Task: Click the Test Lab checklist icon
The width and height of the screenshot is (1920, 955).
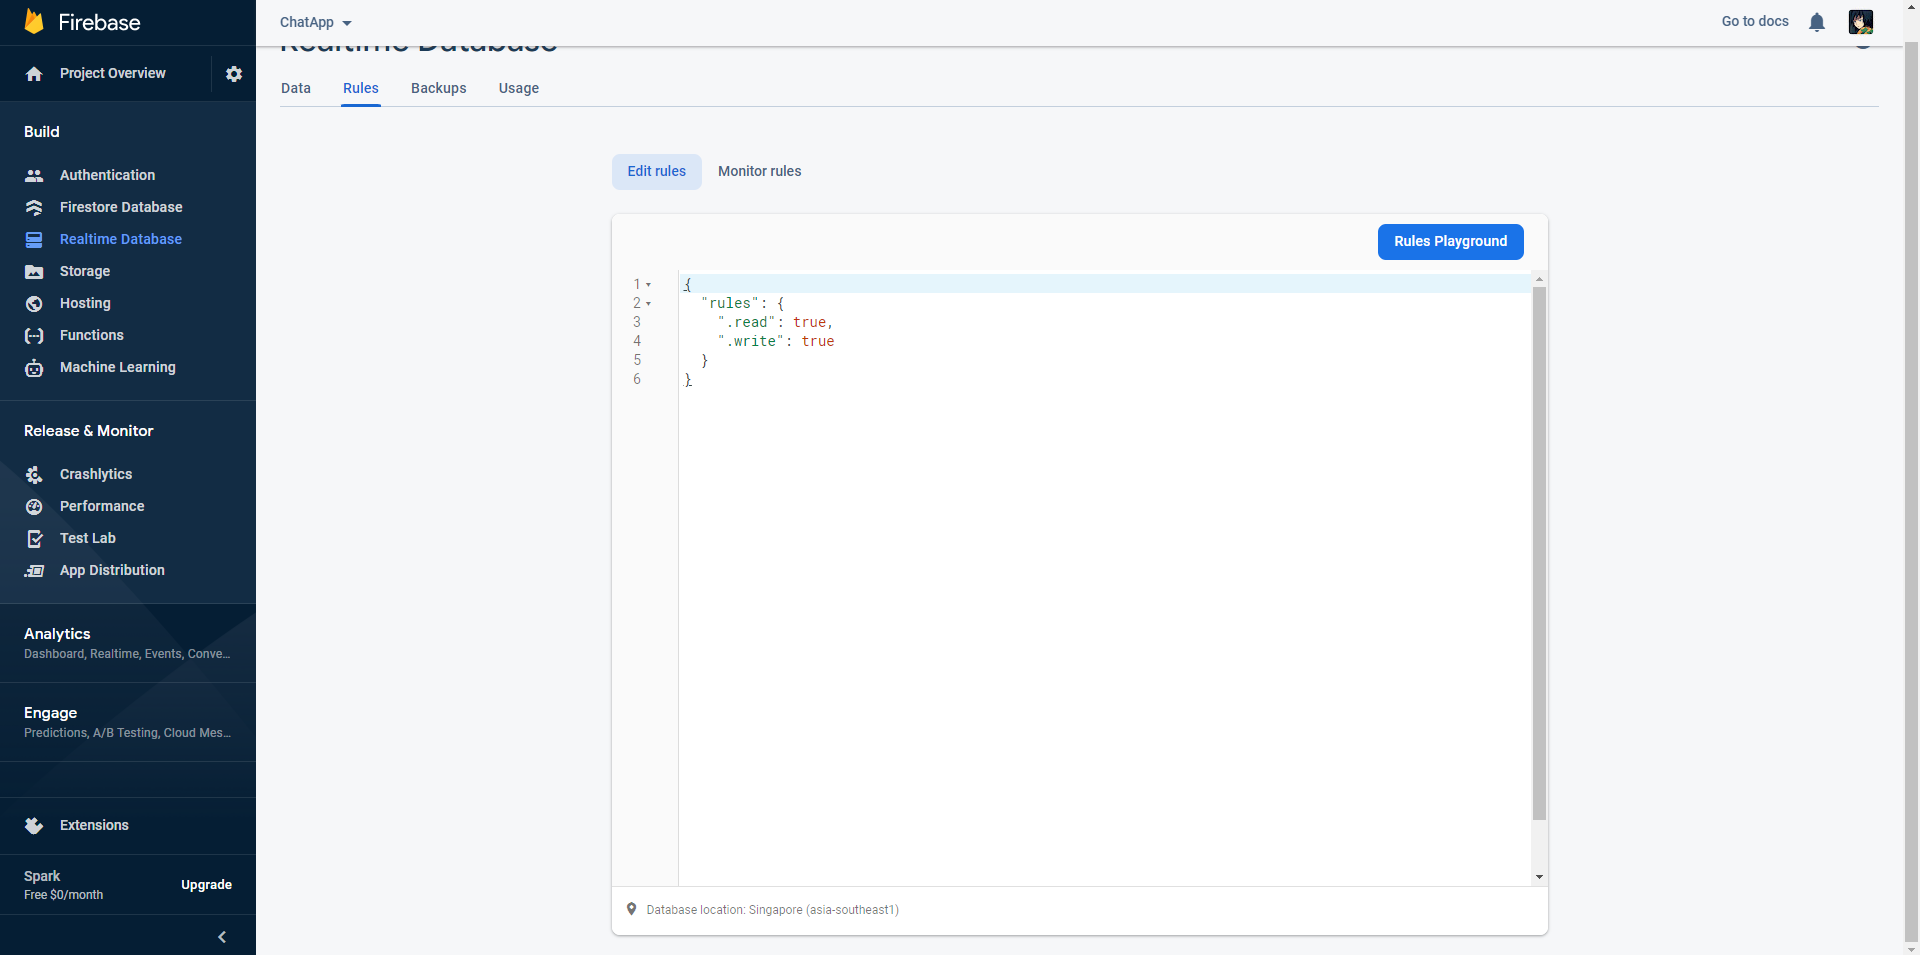Action: tap(34, 538)
